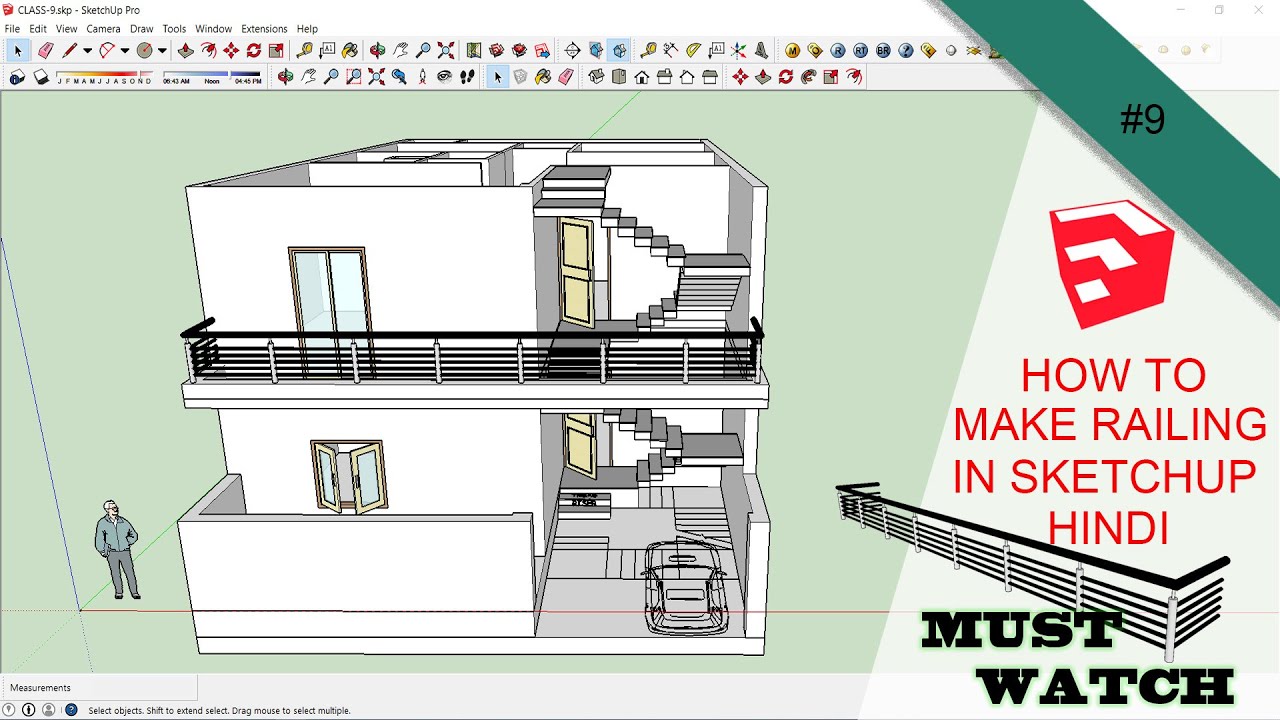
Task: Open the Edit menu
Action: [38, 29]
